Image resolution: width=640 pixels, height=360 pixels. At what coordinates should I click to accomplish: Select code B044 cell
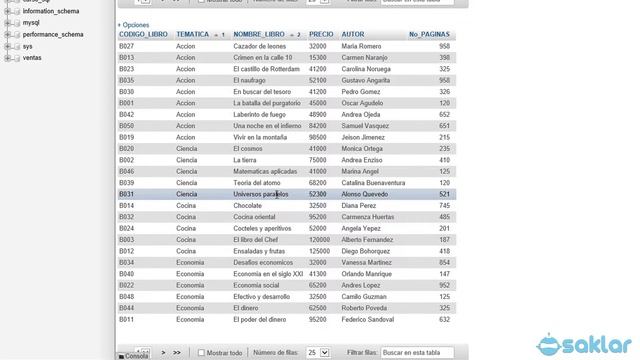(127, 308)
